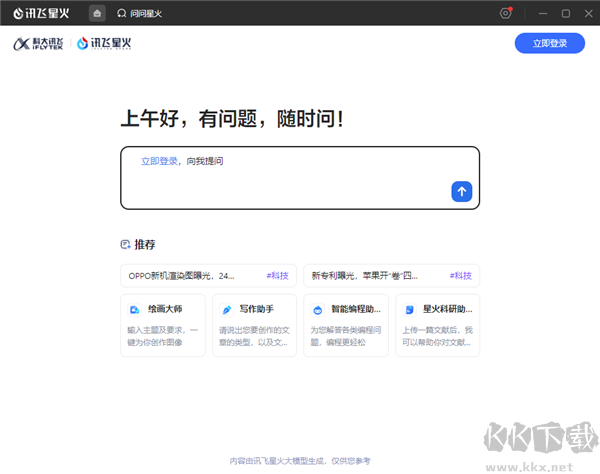This screenshot has width=600, height=474.
Task: Open the 星火科研助手 card
Action: point(437,325)
